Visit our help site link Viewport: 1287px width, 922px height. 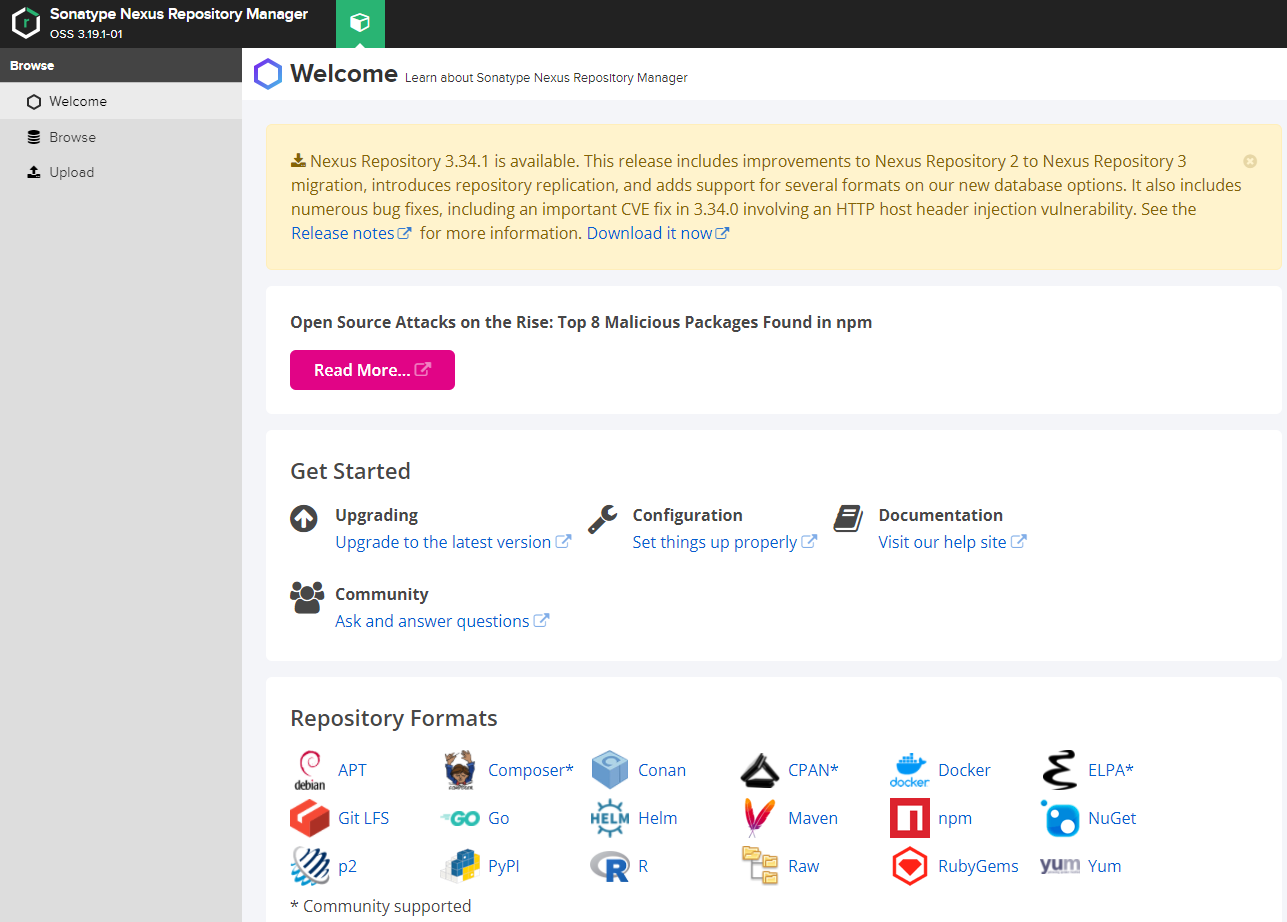(952, 542)
